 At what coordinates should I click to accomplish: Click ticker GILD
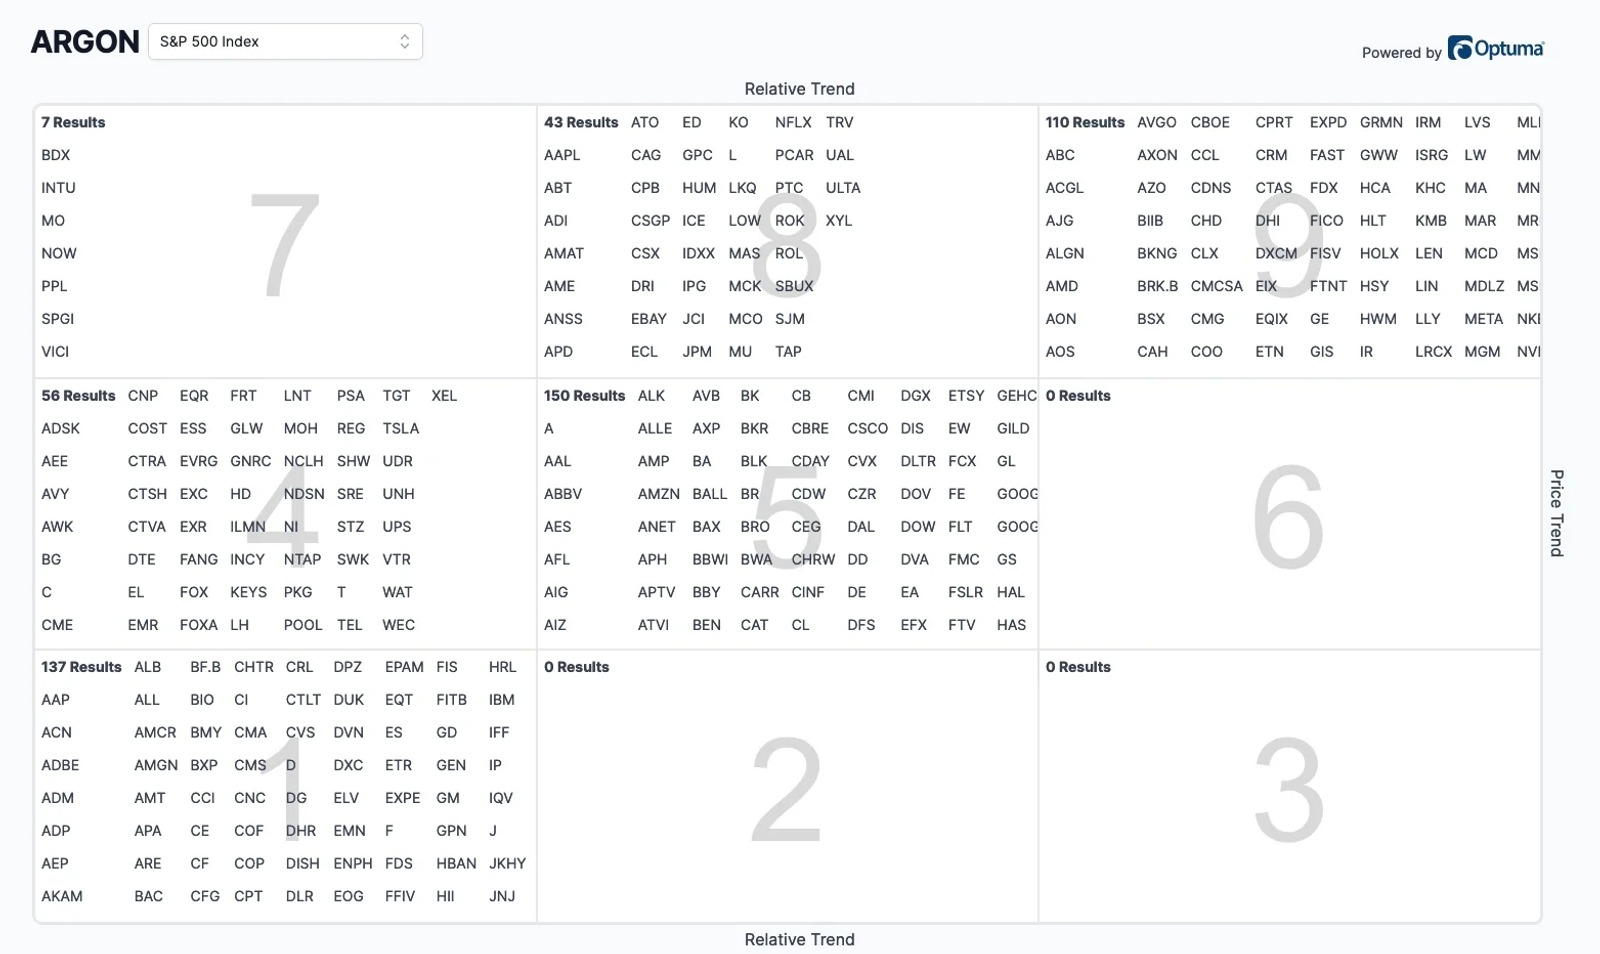(x=1013, y=428)
